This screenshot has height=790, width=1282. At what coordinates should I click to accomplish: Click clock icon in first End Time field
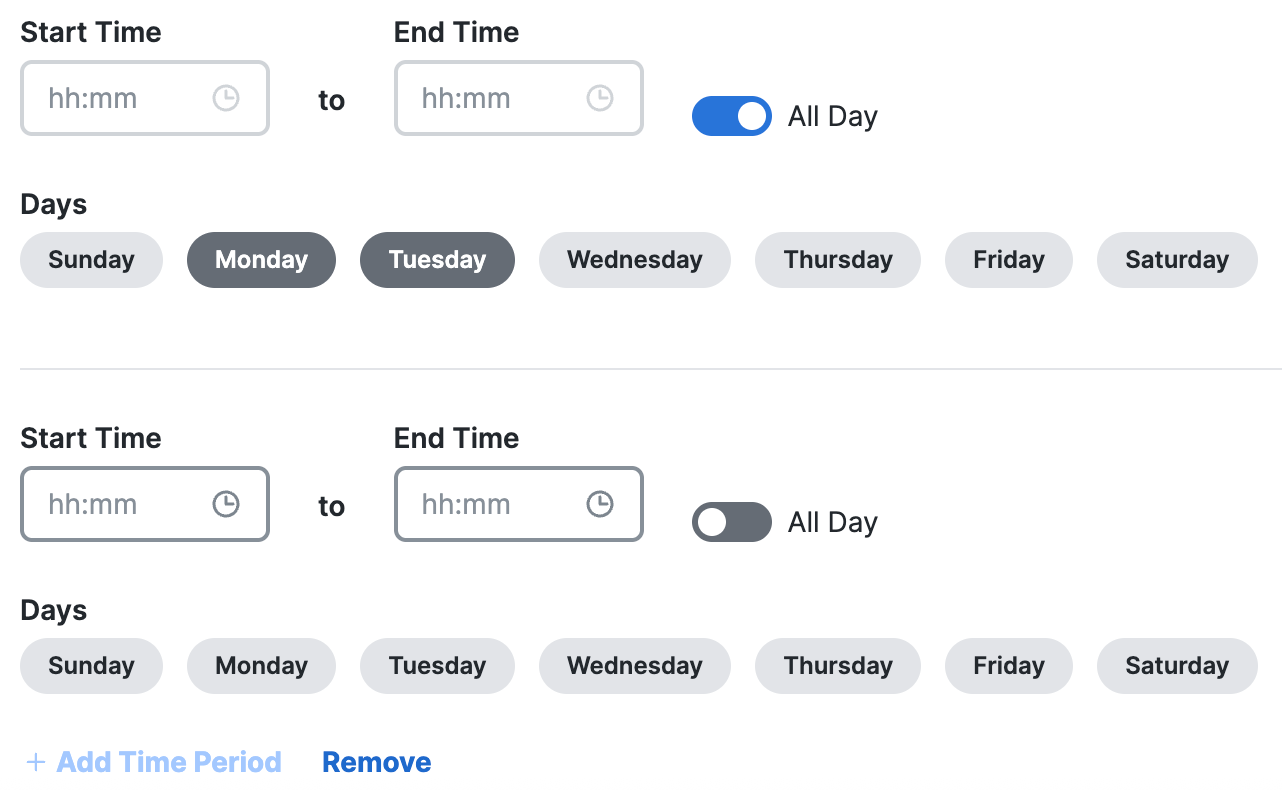(599, 98)
